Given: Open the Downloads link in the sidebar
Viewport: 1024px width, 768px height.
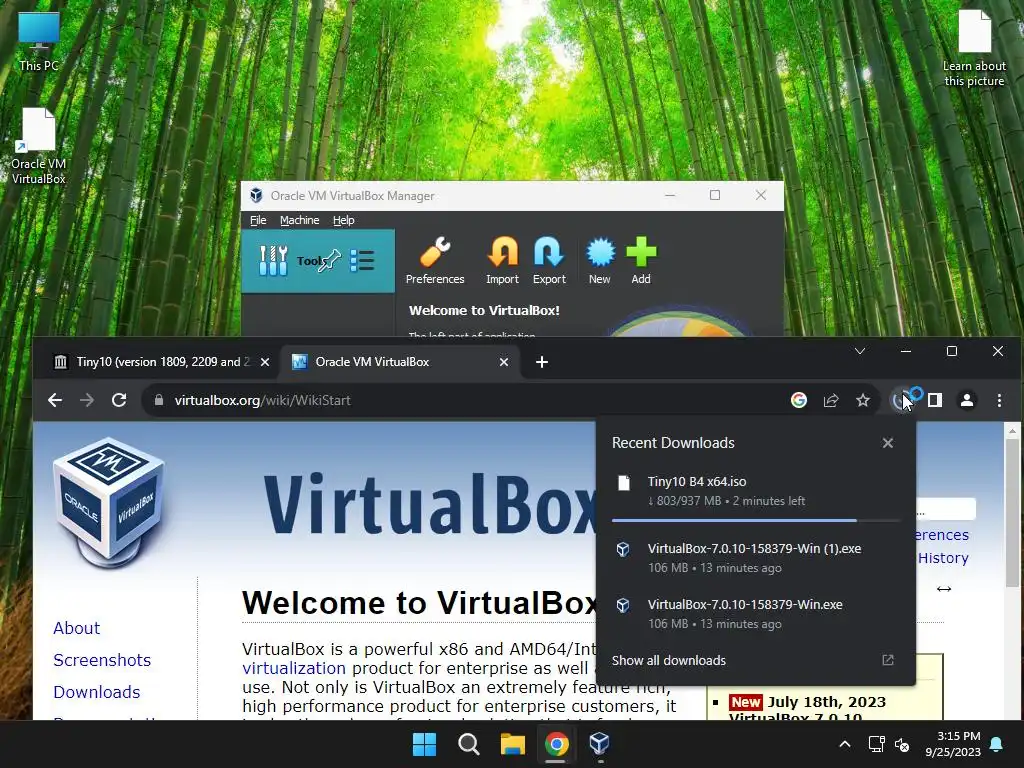Looking at the screenshot, I should tap(97, 692).
